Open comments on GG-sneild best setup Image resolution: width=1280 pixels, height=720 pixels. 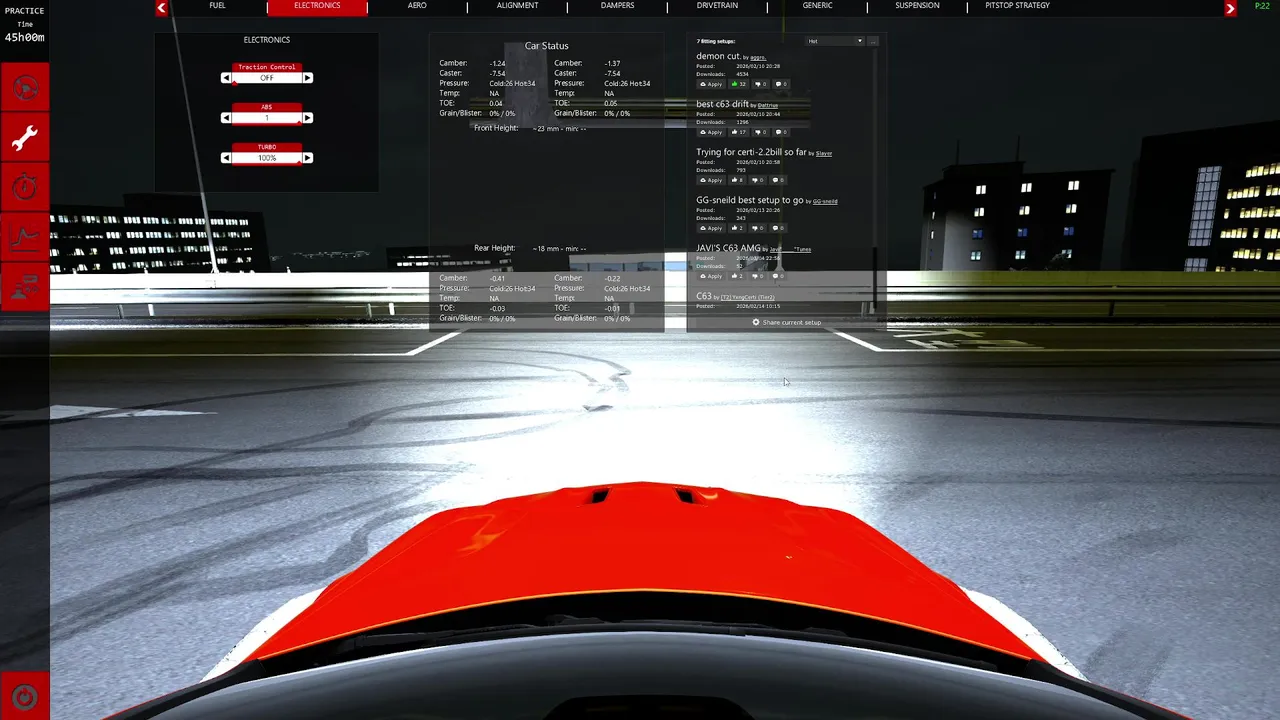778,228
